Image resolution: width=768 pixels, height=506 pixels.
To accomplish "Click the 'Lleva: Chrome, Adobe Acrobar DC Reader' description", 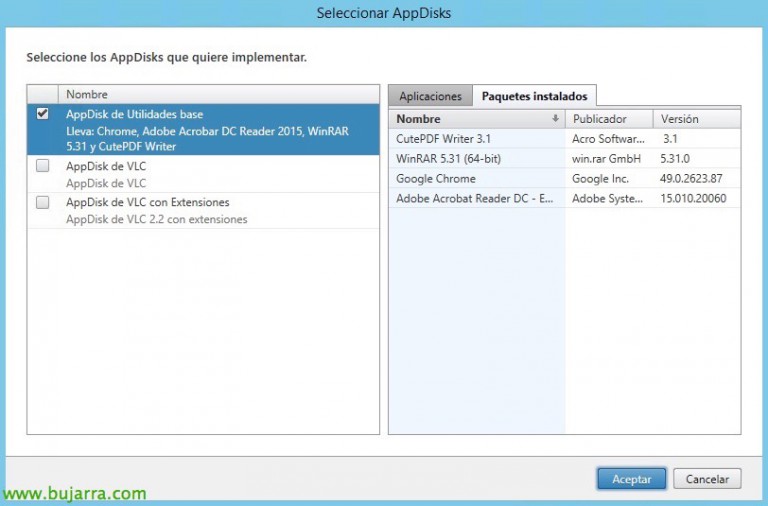I will pos(207,139).
